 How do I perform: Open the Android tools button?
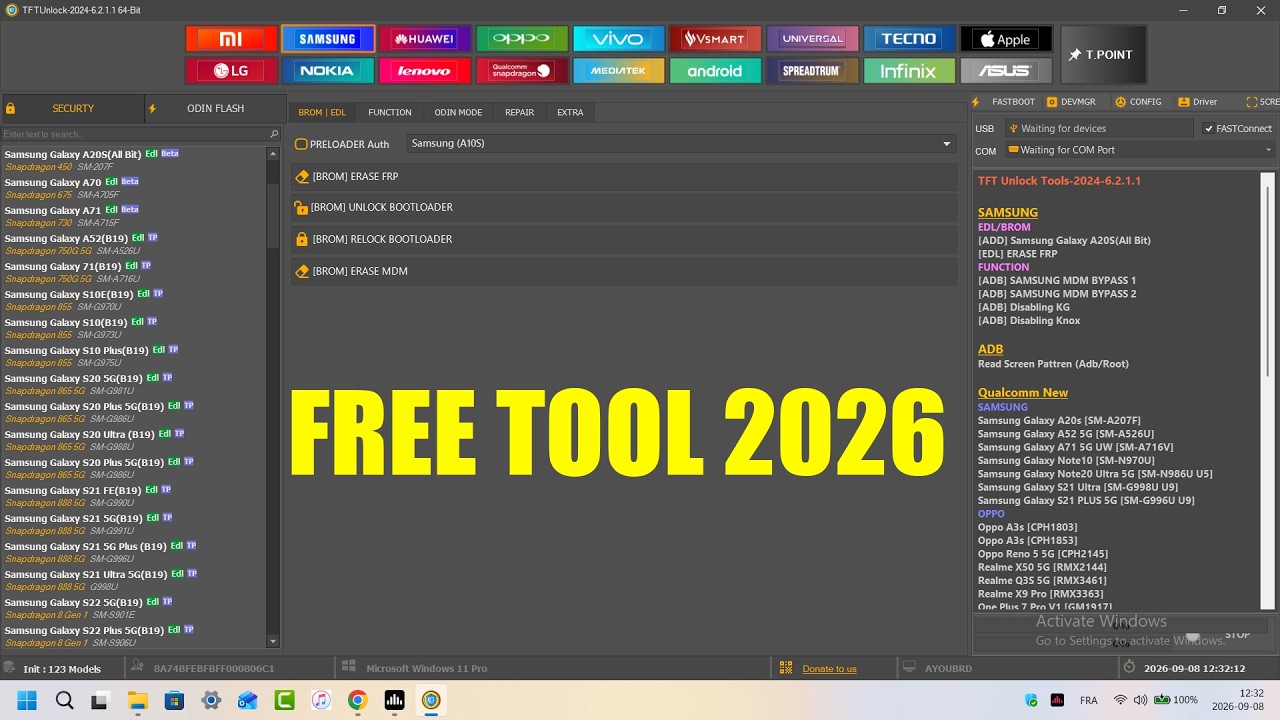pos(715,71)
